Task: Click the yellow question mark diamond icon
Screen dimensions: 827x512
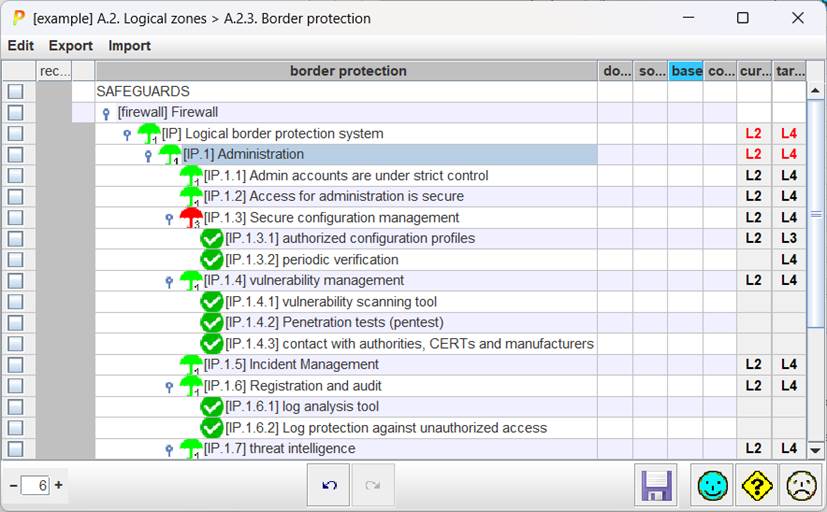Action: click(756, 485)
